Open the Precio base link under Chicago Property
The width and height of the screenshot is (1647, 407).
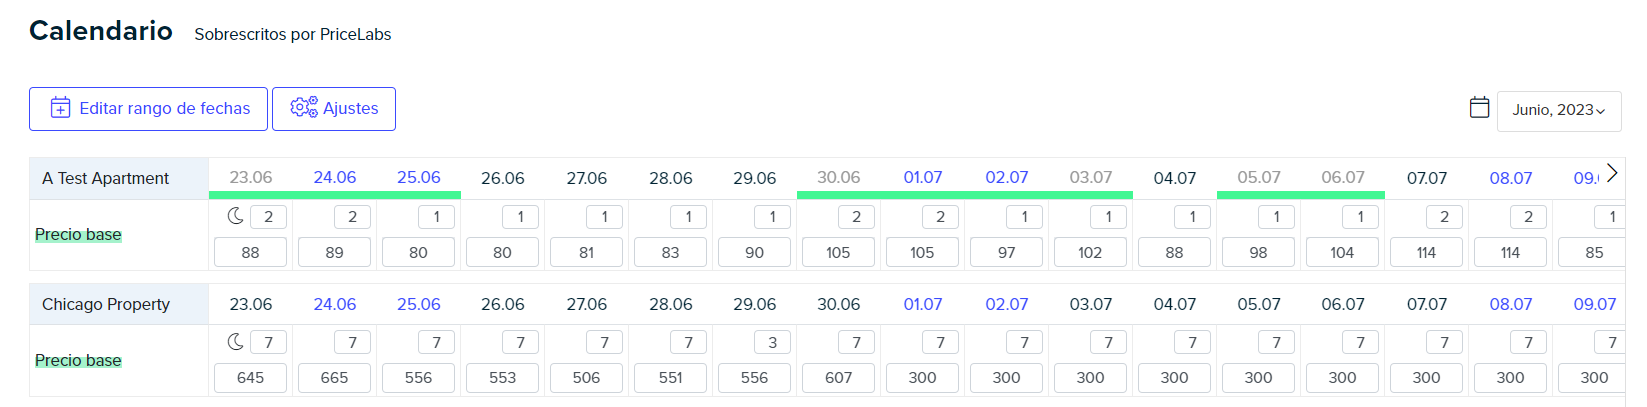click(78, 360)
